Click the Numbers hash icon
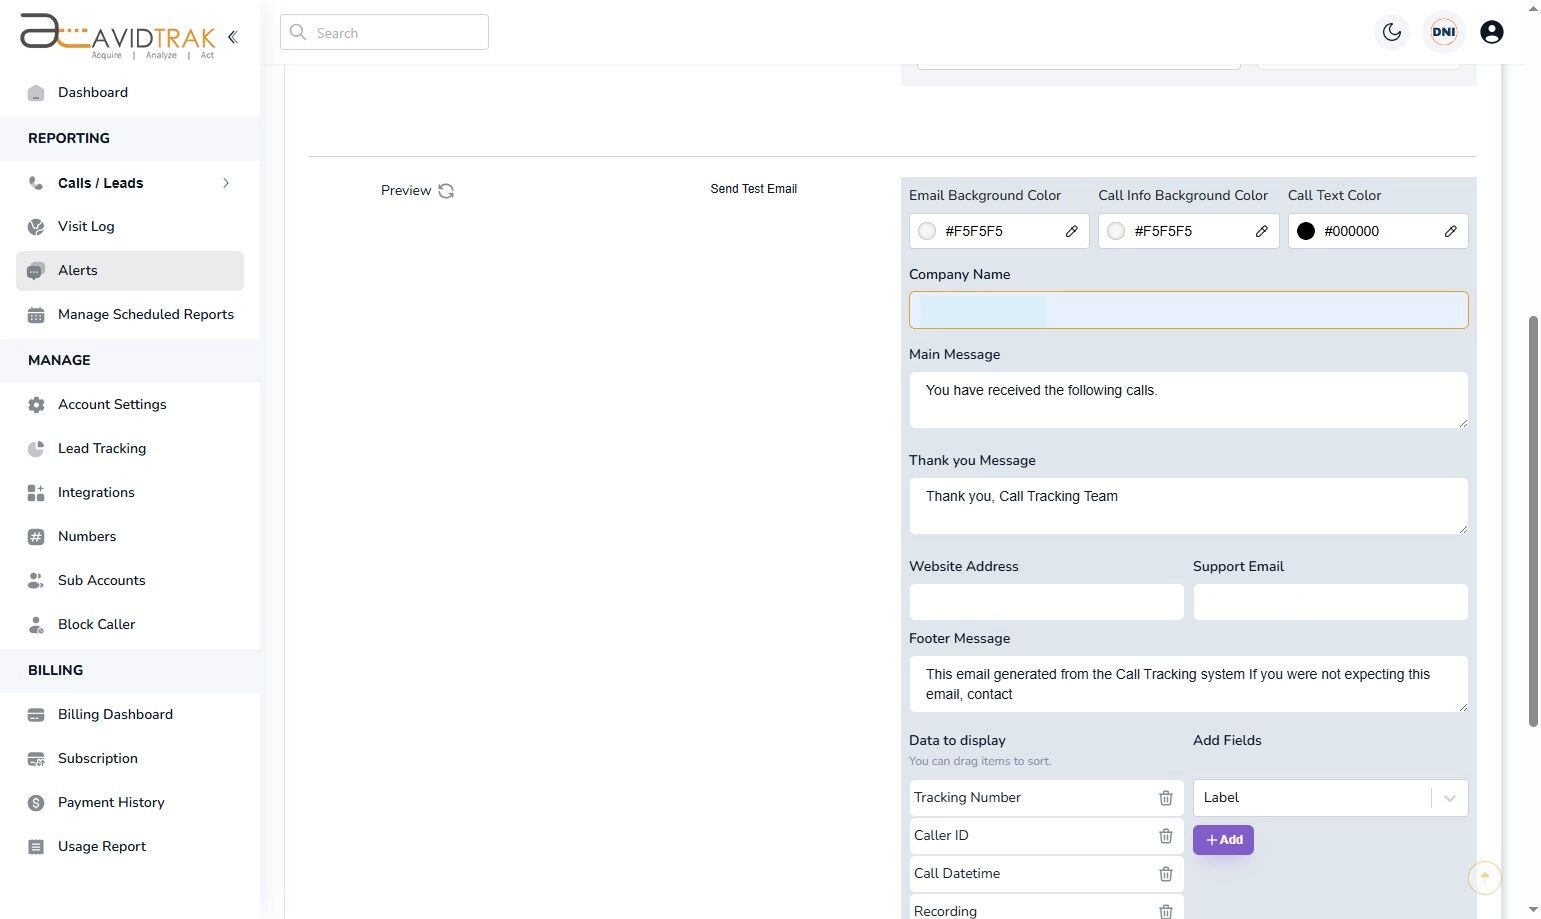 click(x=36, y=537)
